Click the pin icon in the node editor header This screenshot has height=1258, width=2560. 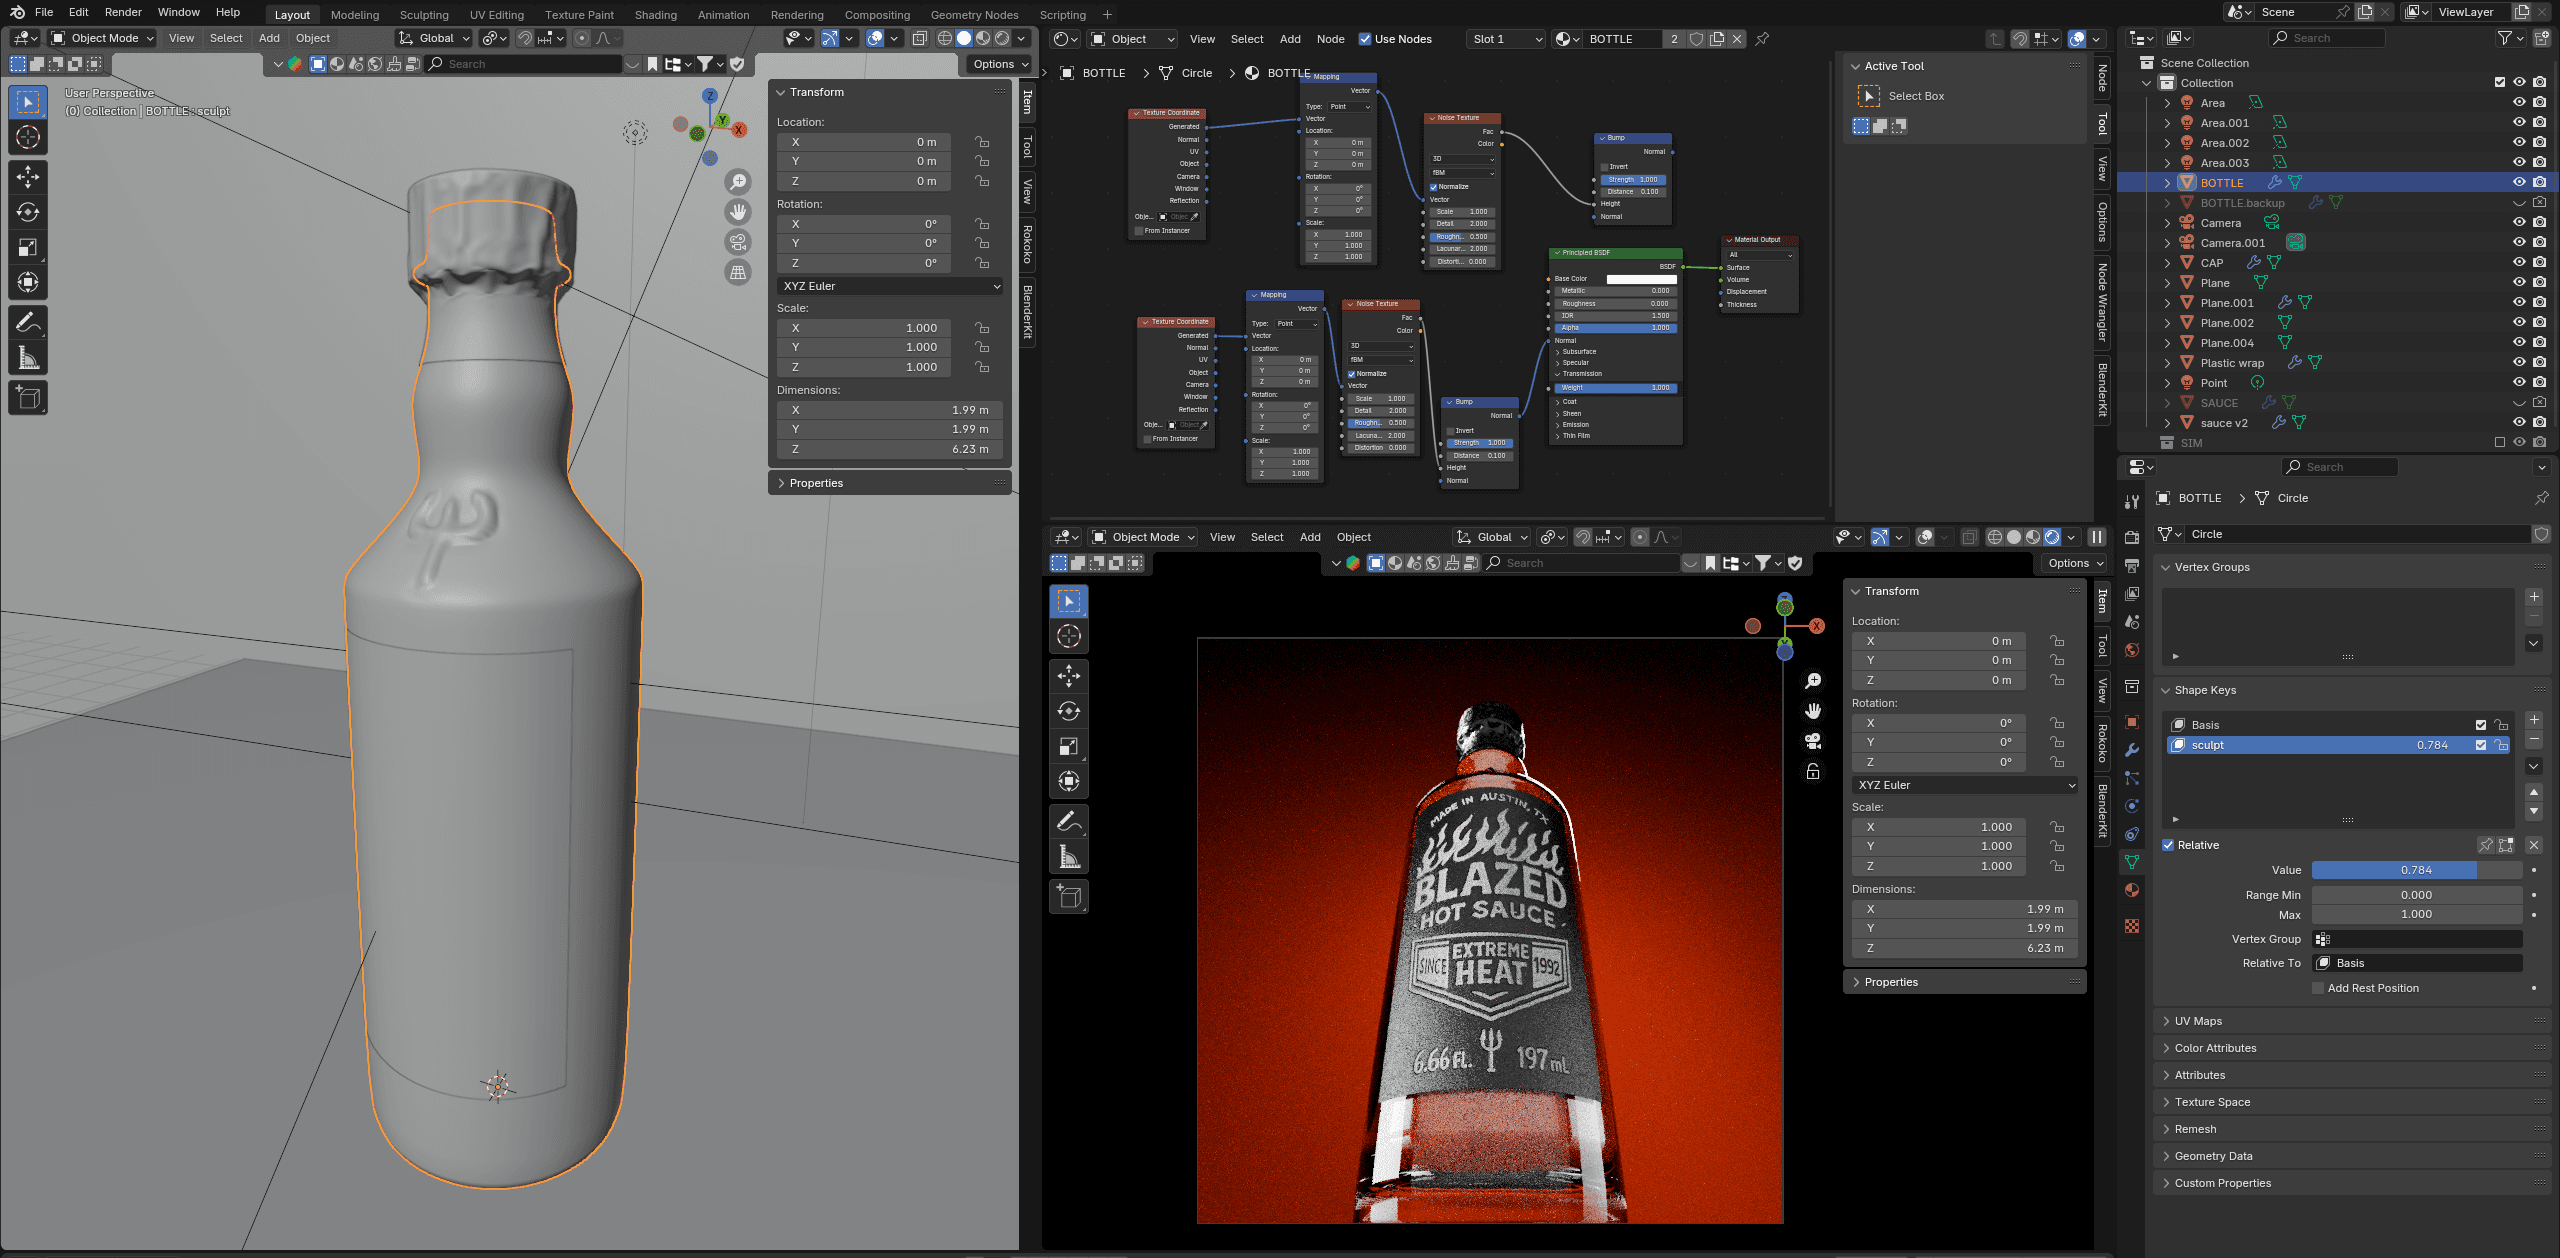[1762, 39]
